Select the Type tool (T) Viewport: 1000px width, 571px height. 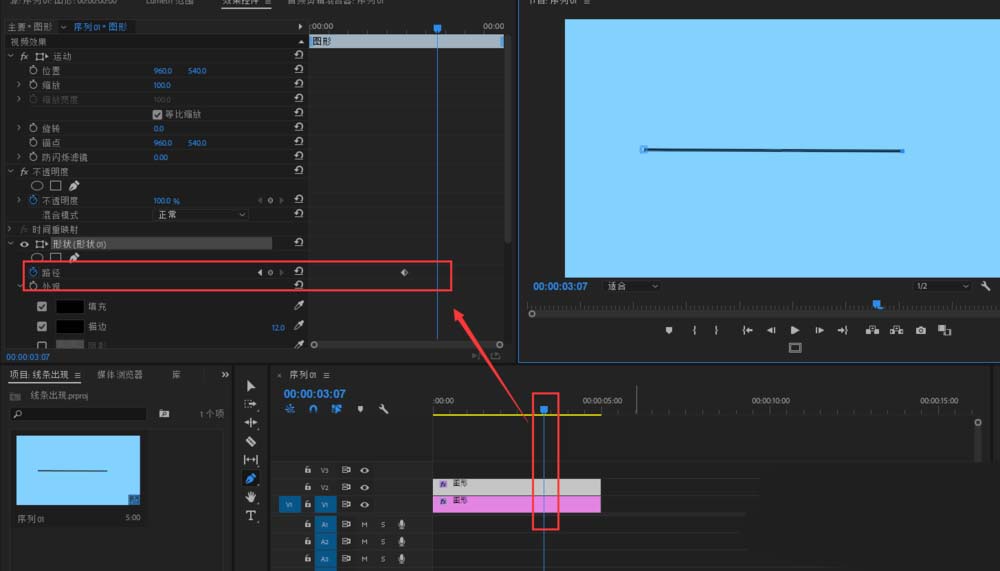251,515
